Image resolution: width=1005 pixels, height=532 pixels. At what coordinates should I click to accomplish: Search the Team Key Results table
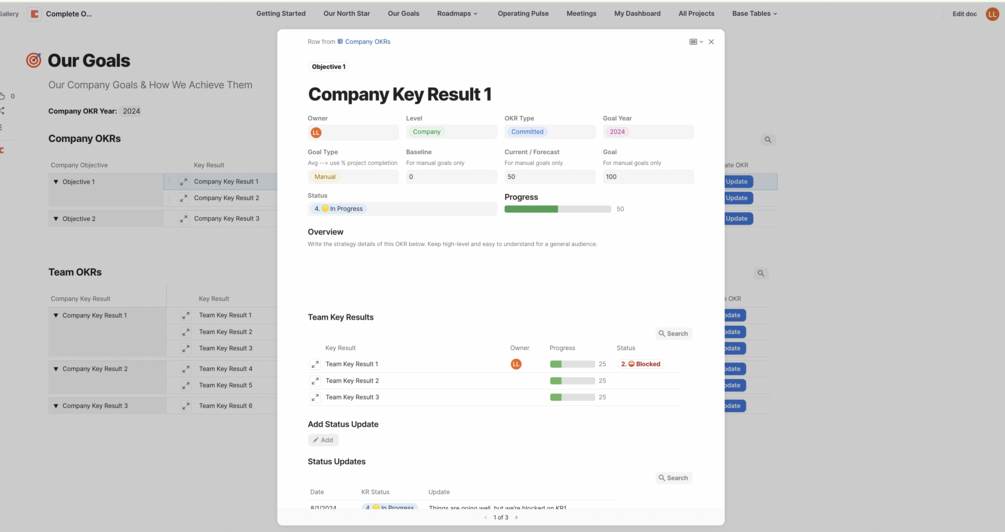click(x=674, y=333)
